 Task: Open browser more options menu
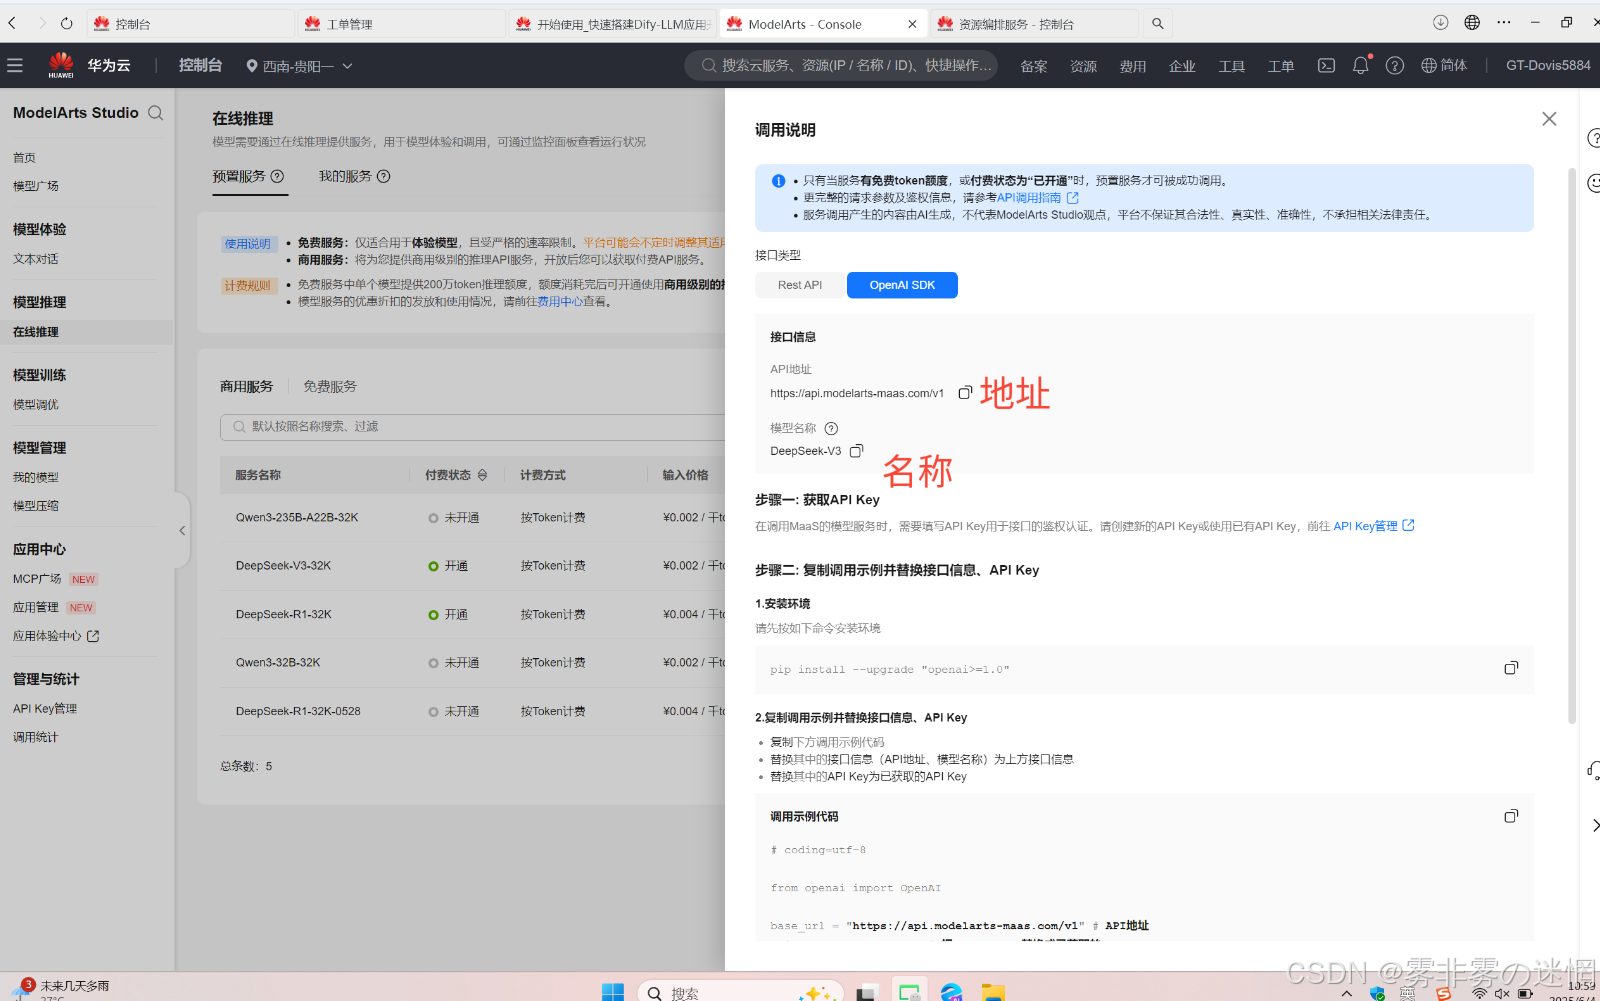click(x=1504, y=22)
